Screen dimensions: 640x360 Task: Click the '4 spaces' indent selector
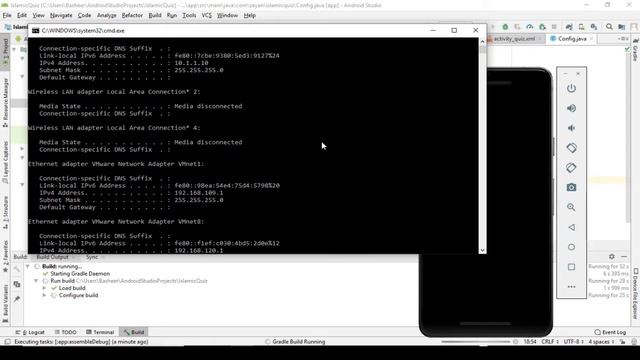601,342
